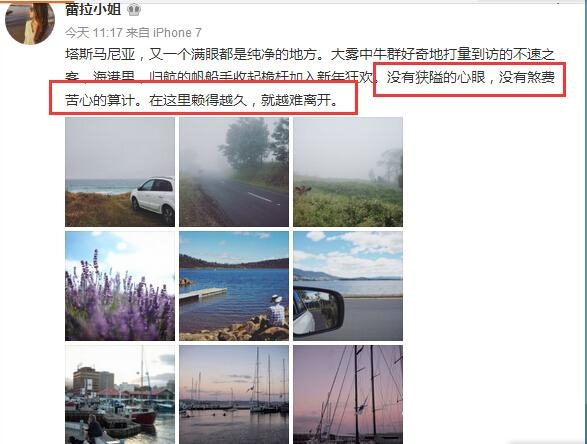
Task: Open the sunset marina sailboats photo
Action: (234, 395)
